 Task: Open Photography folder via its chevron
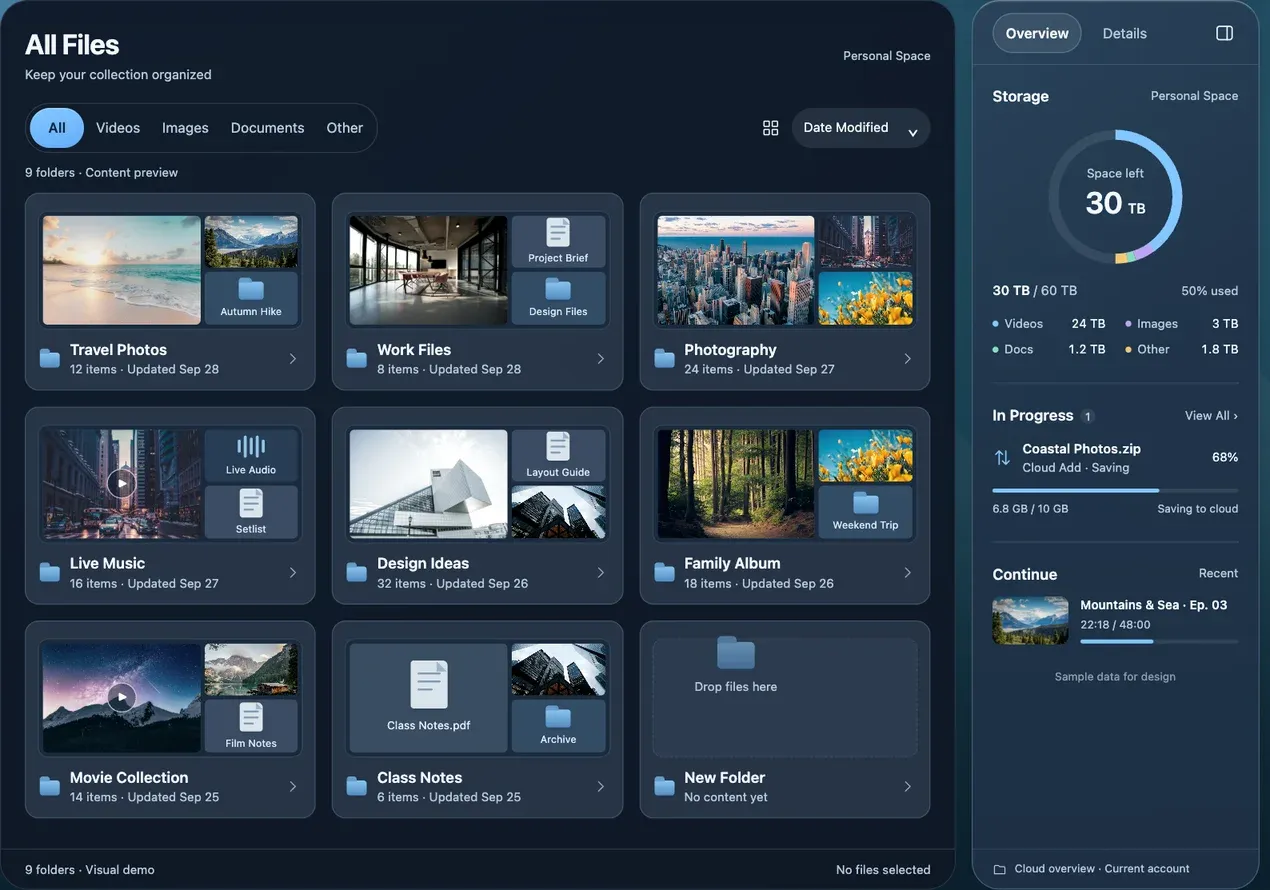908,359
